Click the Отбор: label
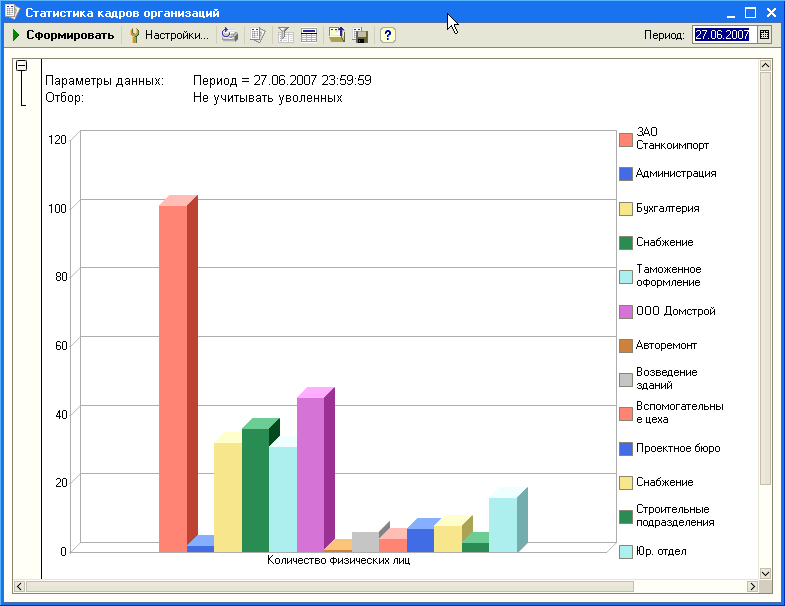This screenshot has width=785, height=606. click(x=65, y=98)
